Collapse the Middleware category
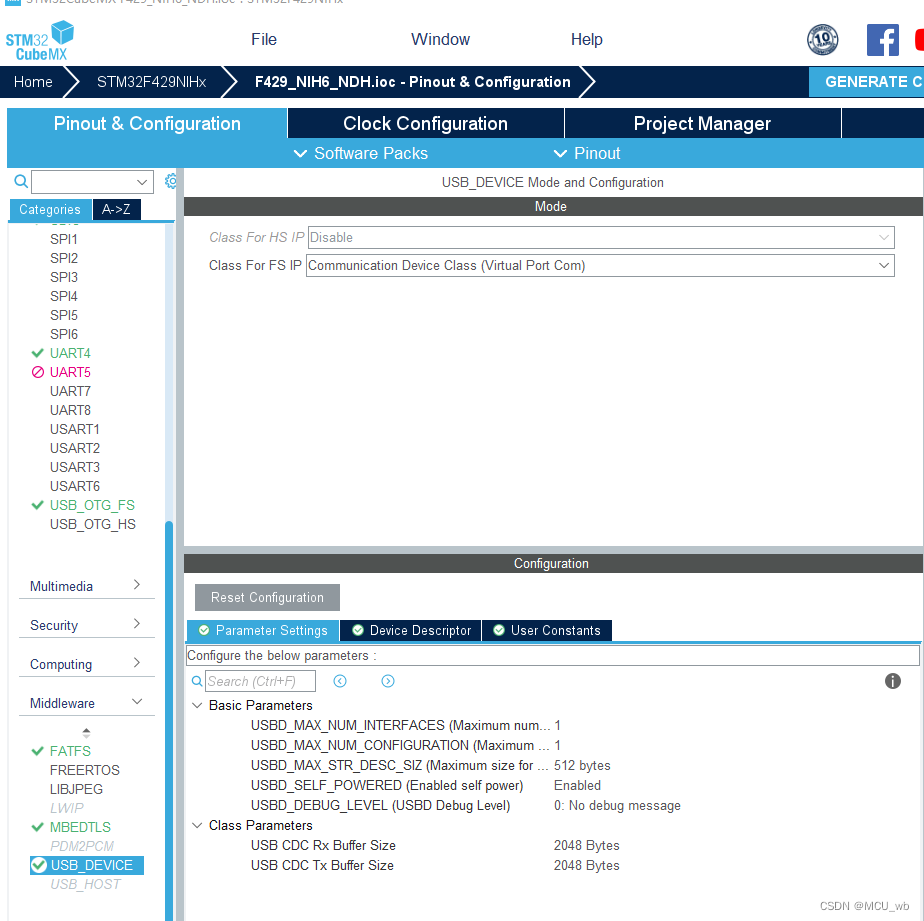Screen dimensions: 924x921 point(86,702)
